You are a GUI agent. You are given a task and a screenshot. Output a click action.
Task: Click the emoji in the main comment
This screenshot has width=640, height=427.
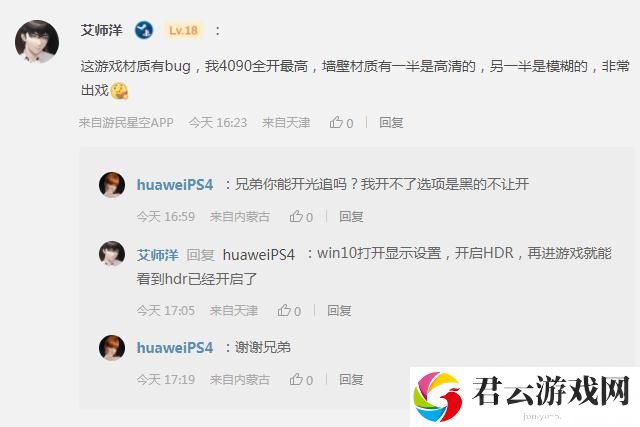(119, 91)
